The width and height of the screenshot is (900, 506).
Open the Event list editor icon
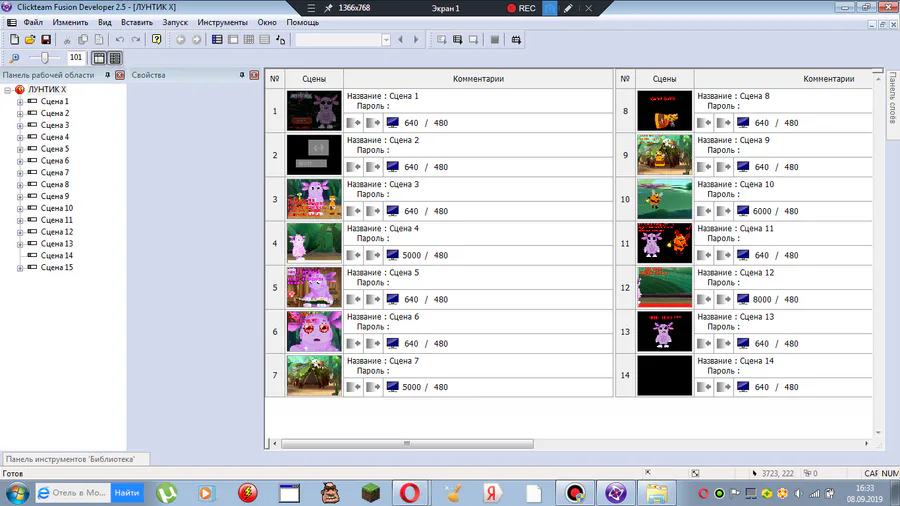point(265,40)
